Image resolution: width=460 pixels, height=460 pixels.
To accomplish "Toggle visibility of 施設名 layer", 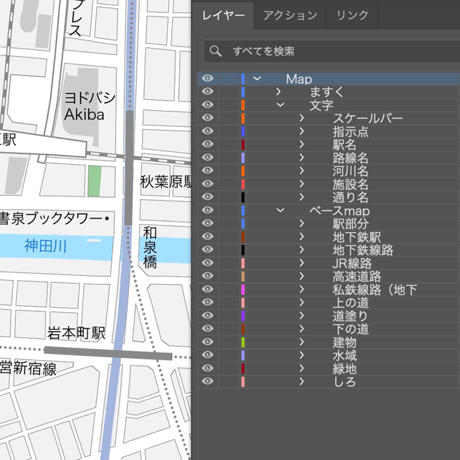I will pos(207,184).
